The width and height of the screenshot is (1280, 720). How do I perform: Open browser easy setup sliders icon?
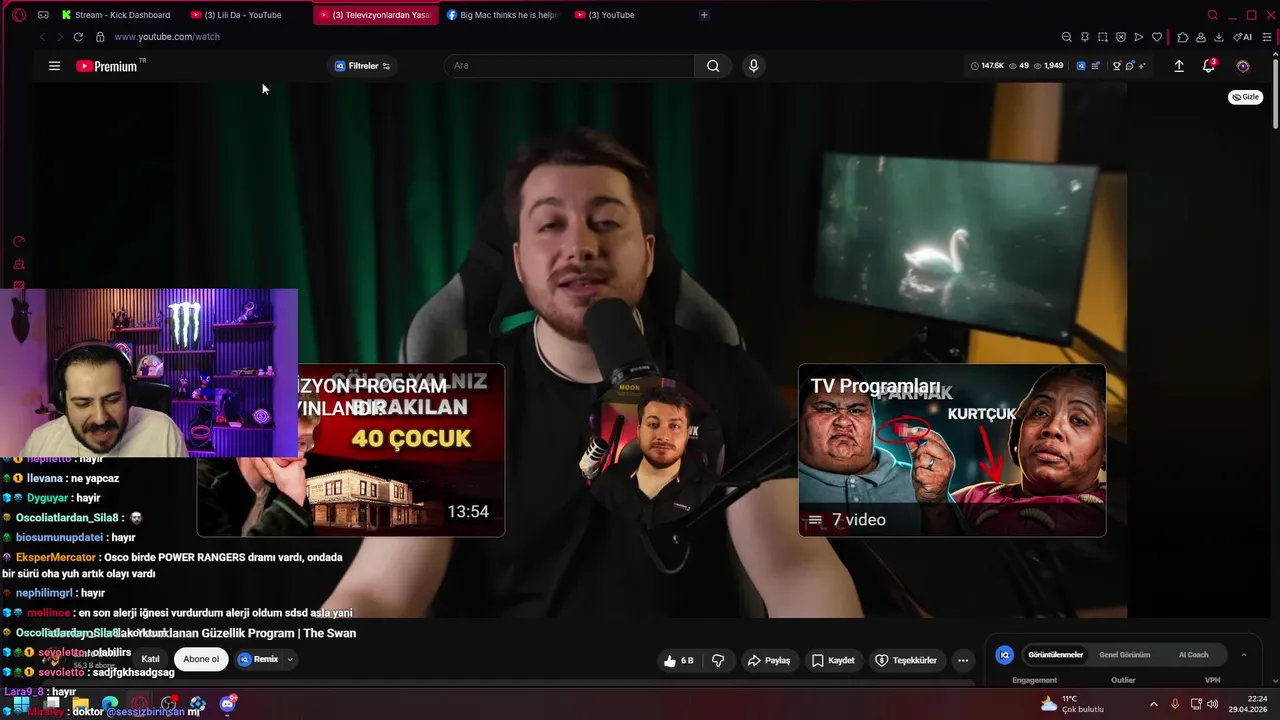pos(1268,37)
